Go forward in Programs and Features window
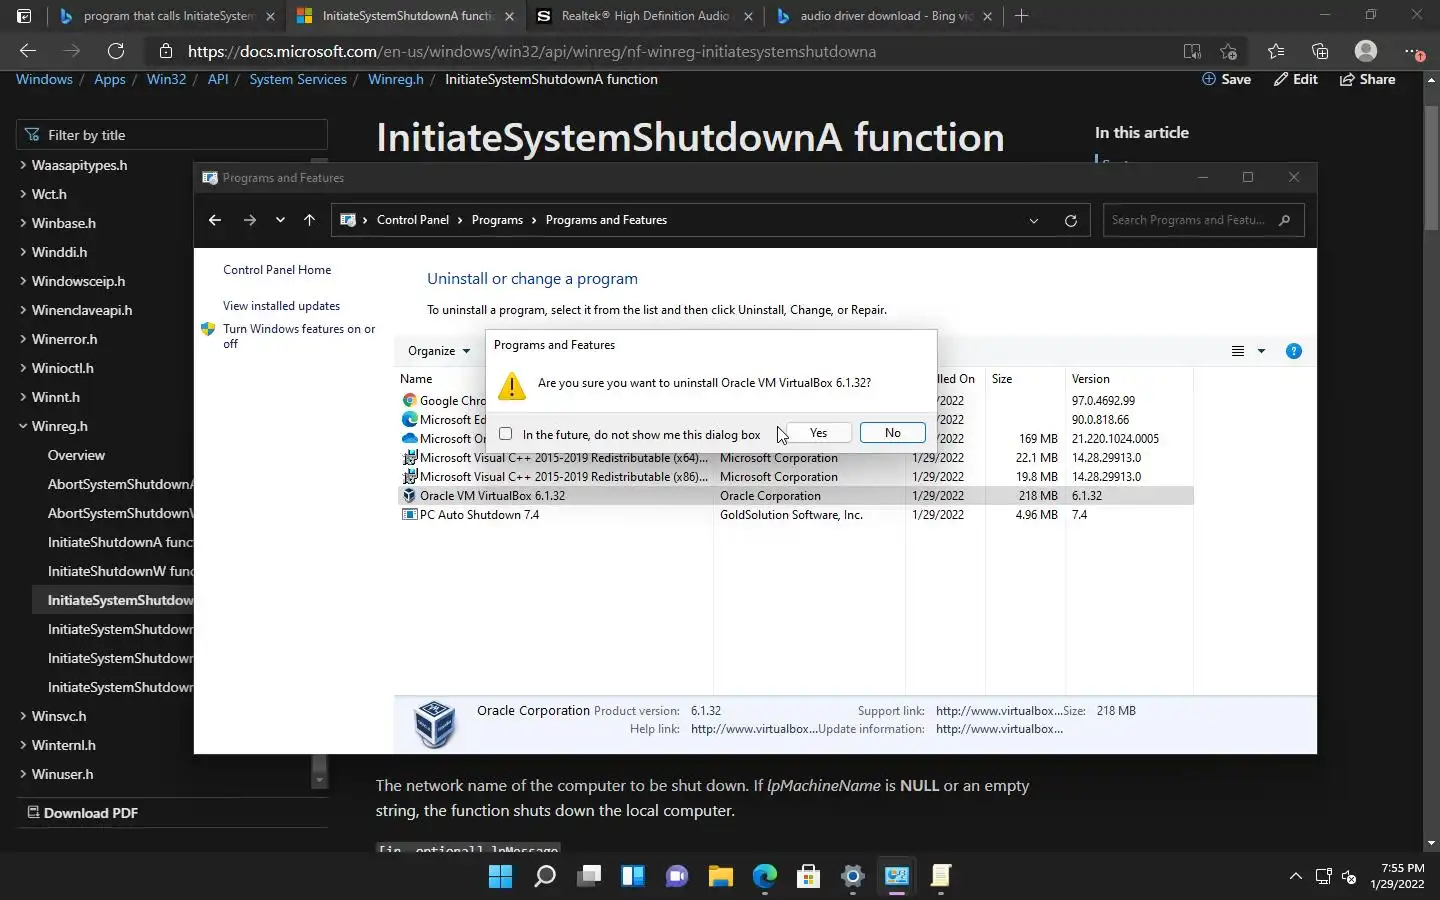1440x900 pixels. [x=250, y=220]
